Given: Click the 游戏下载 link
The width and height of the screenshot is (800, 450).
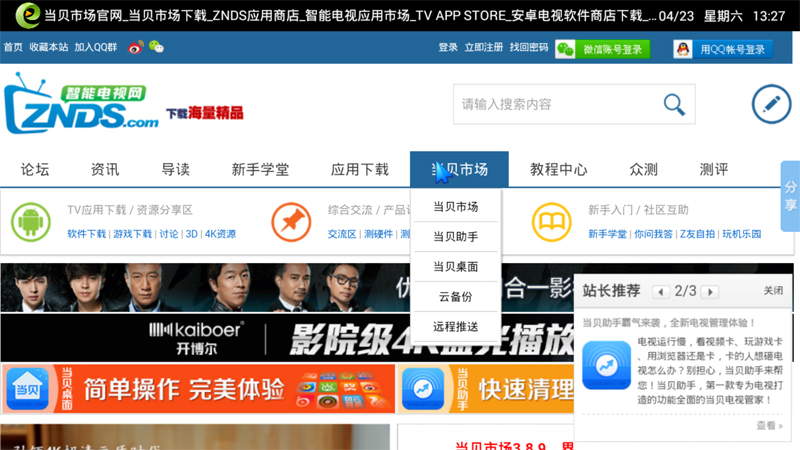Looking at the screenshot, I should click(x=133, y=234).
